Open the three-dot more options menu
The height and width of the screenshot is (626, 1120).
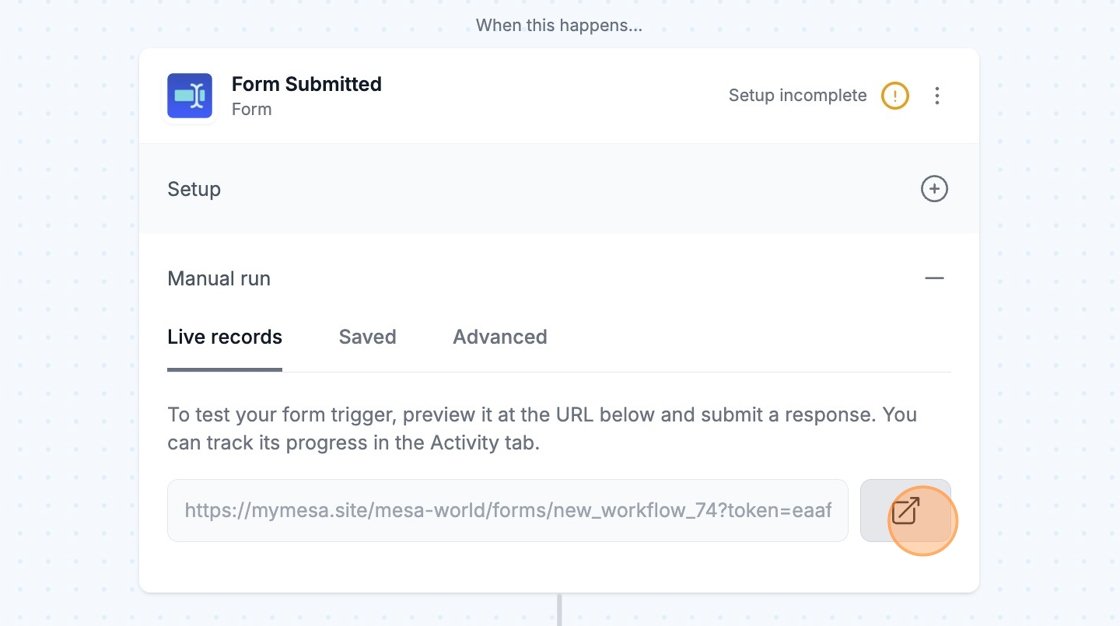[937, 96]
